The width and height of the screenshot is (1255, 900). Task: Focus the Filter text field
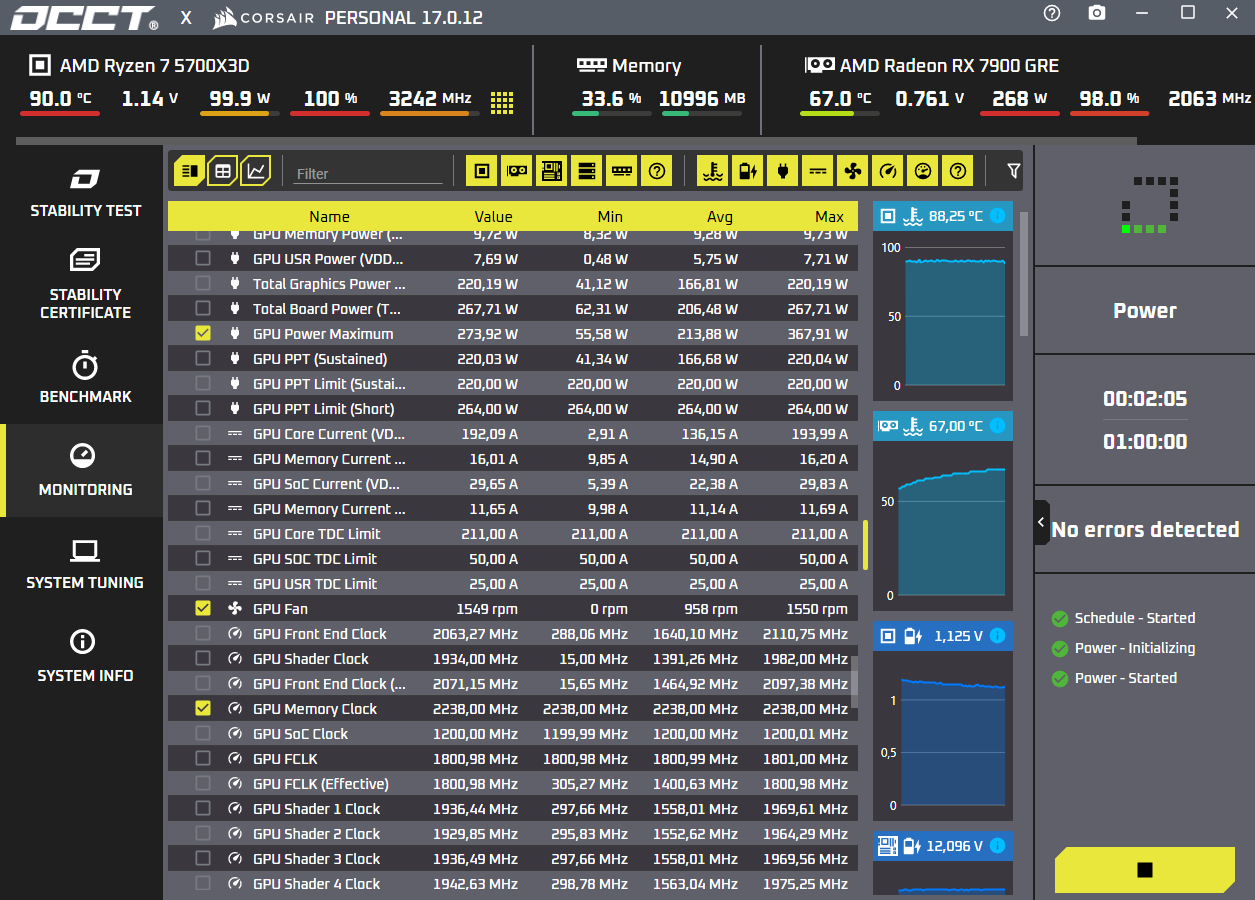click(x=368, y=173)
